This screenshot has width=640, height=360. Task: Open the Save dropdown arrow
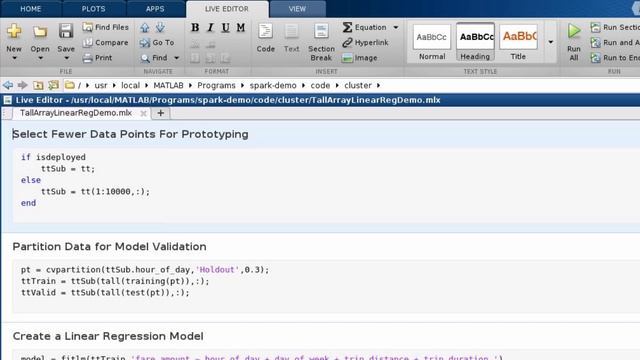coord(66,58)
